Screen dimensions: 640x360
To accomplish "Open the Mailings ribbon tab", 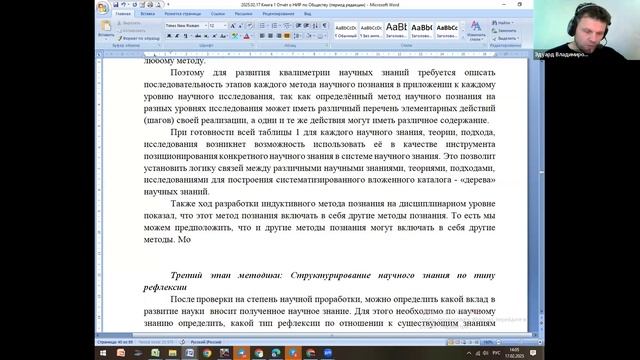I will tap(243, 14).
